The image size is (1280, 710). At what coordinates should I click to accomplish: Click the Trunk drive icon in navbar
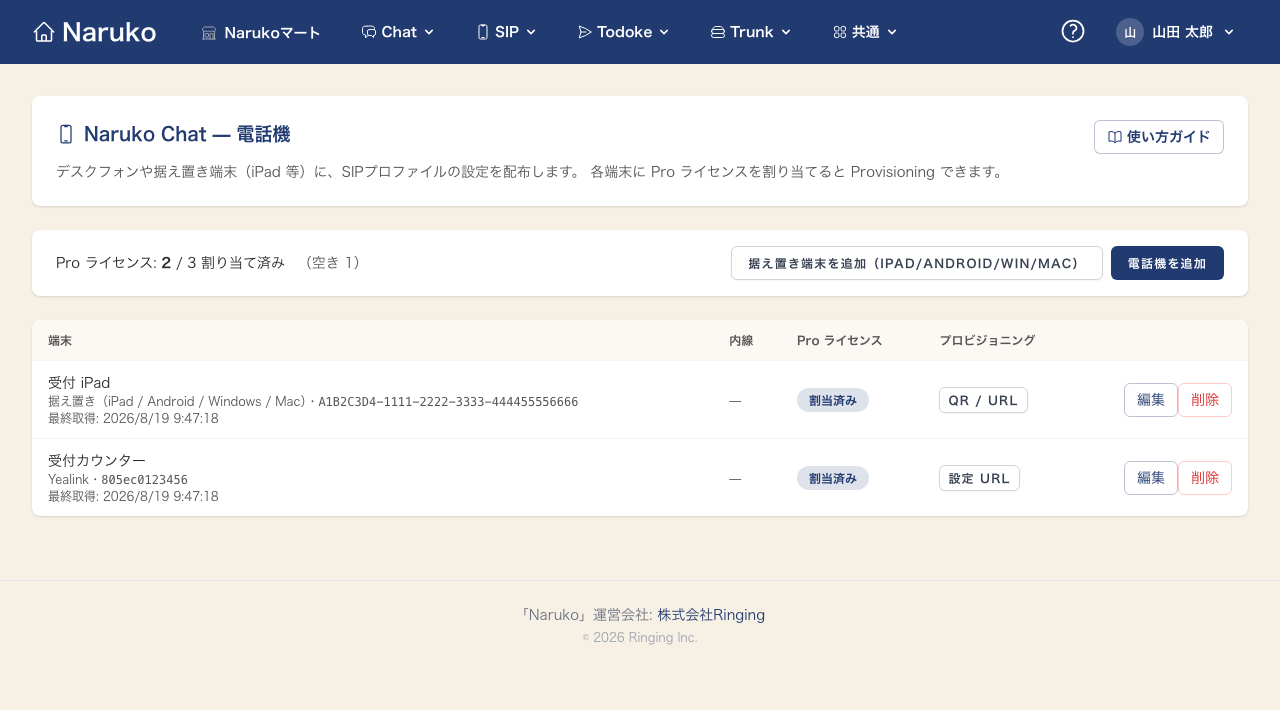(718, 32)
